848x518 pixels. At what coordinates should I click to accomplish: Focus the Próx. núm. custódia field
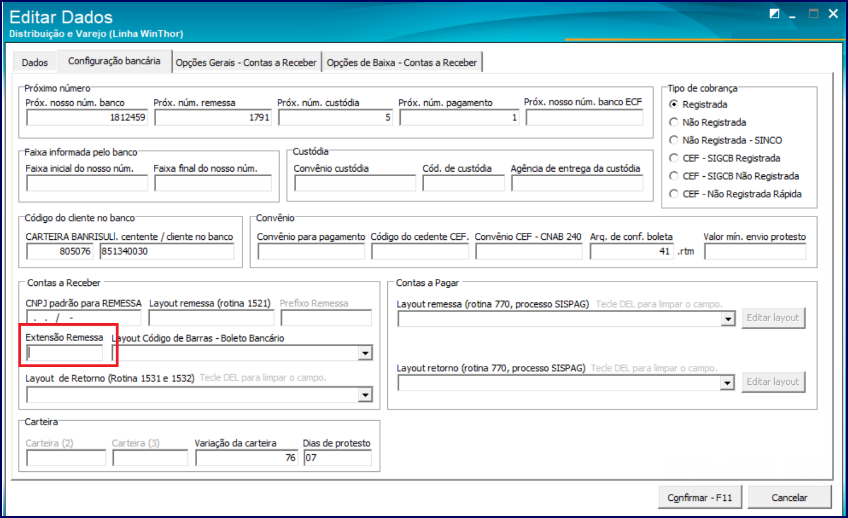(x=335, y=117)
